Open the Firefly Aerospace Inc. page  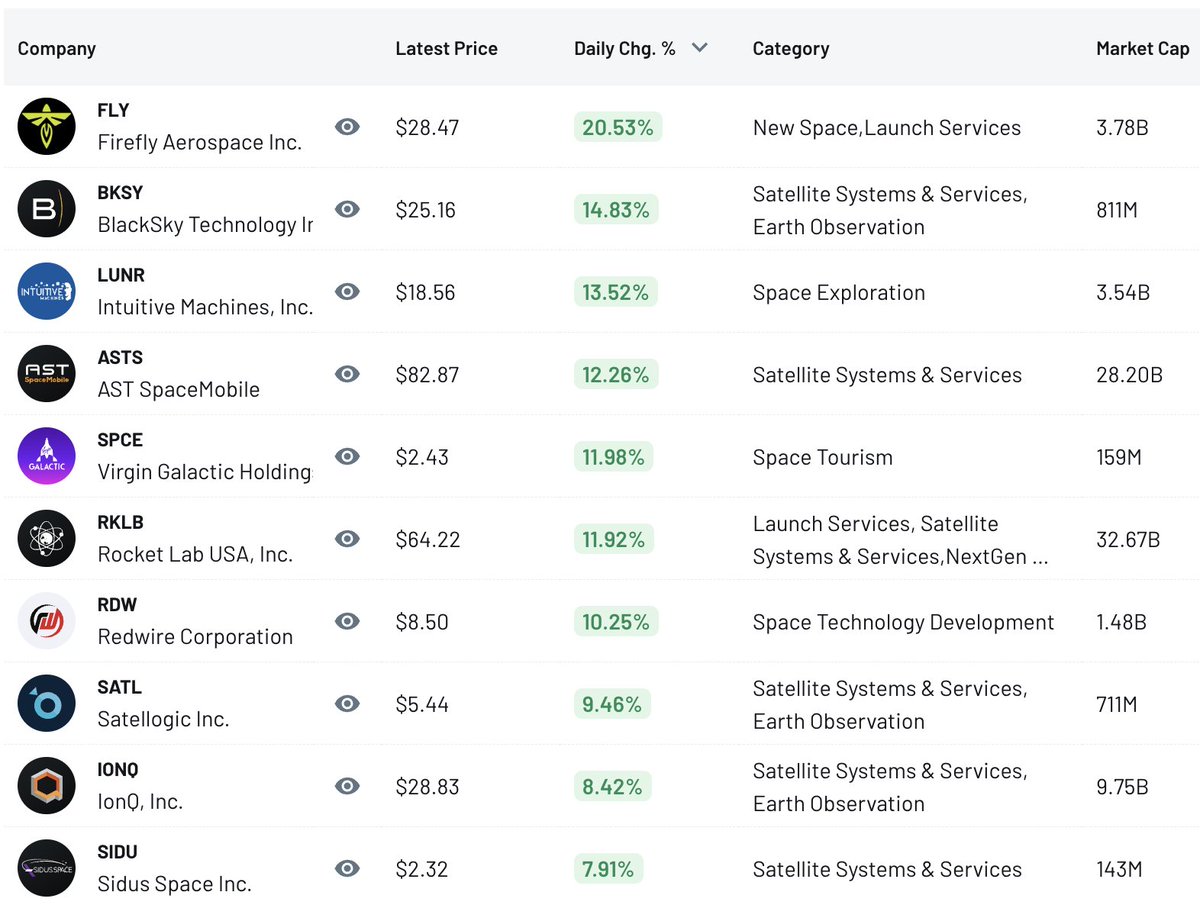click(200, 142)
